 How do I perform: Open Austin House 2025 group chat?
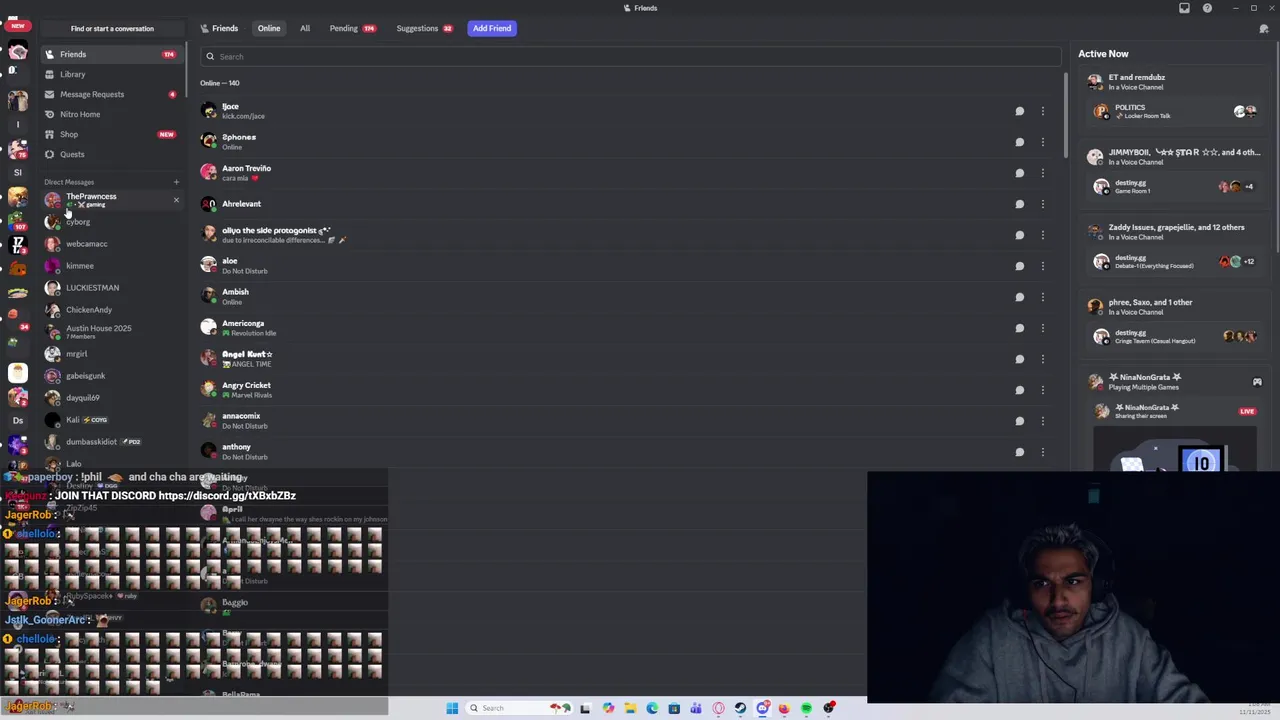pos(110,332)
